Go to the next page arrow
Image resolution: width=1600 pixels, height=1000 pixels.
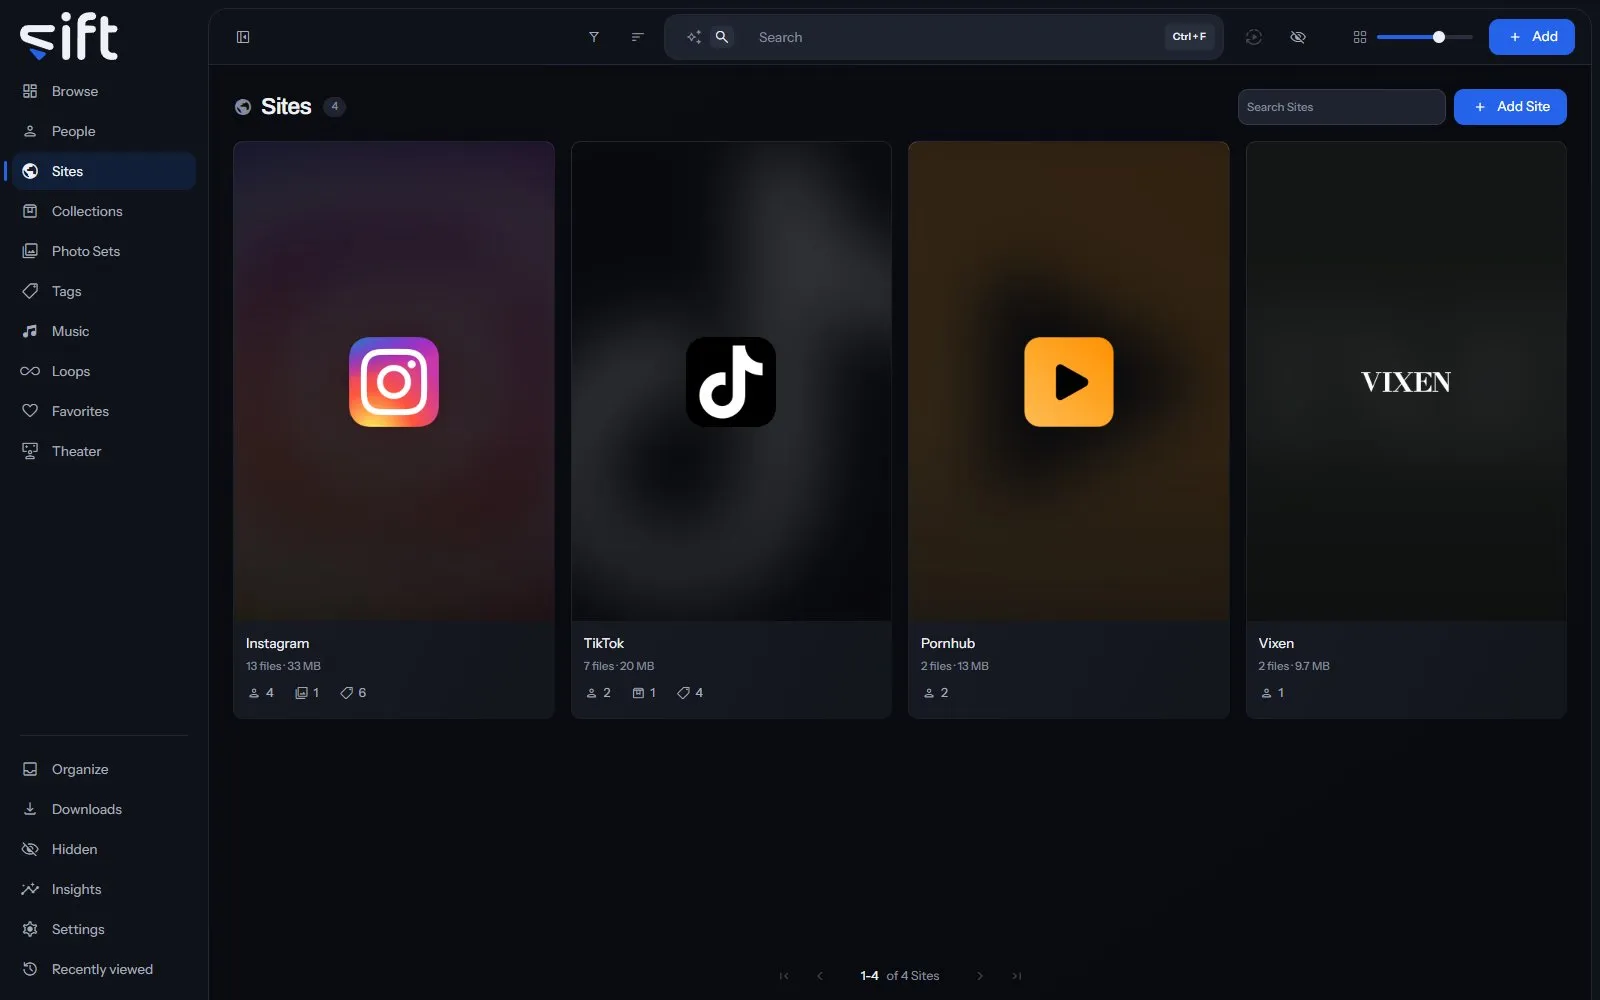[980, 976]
